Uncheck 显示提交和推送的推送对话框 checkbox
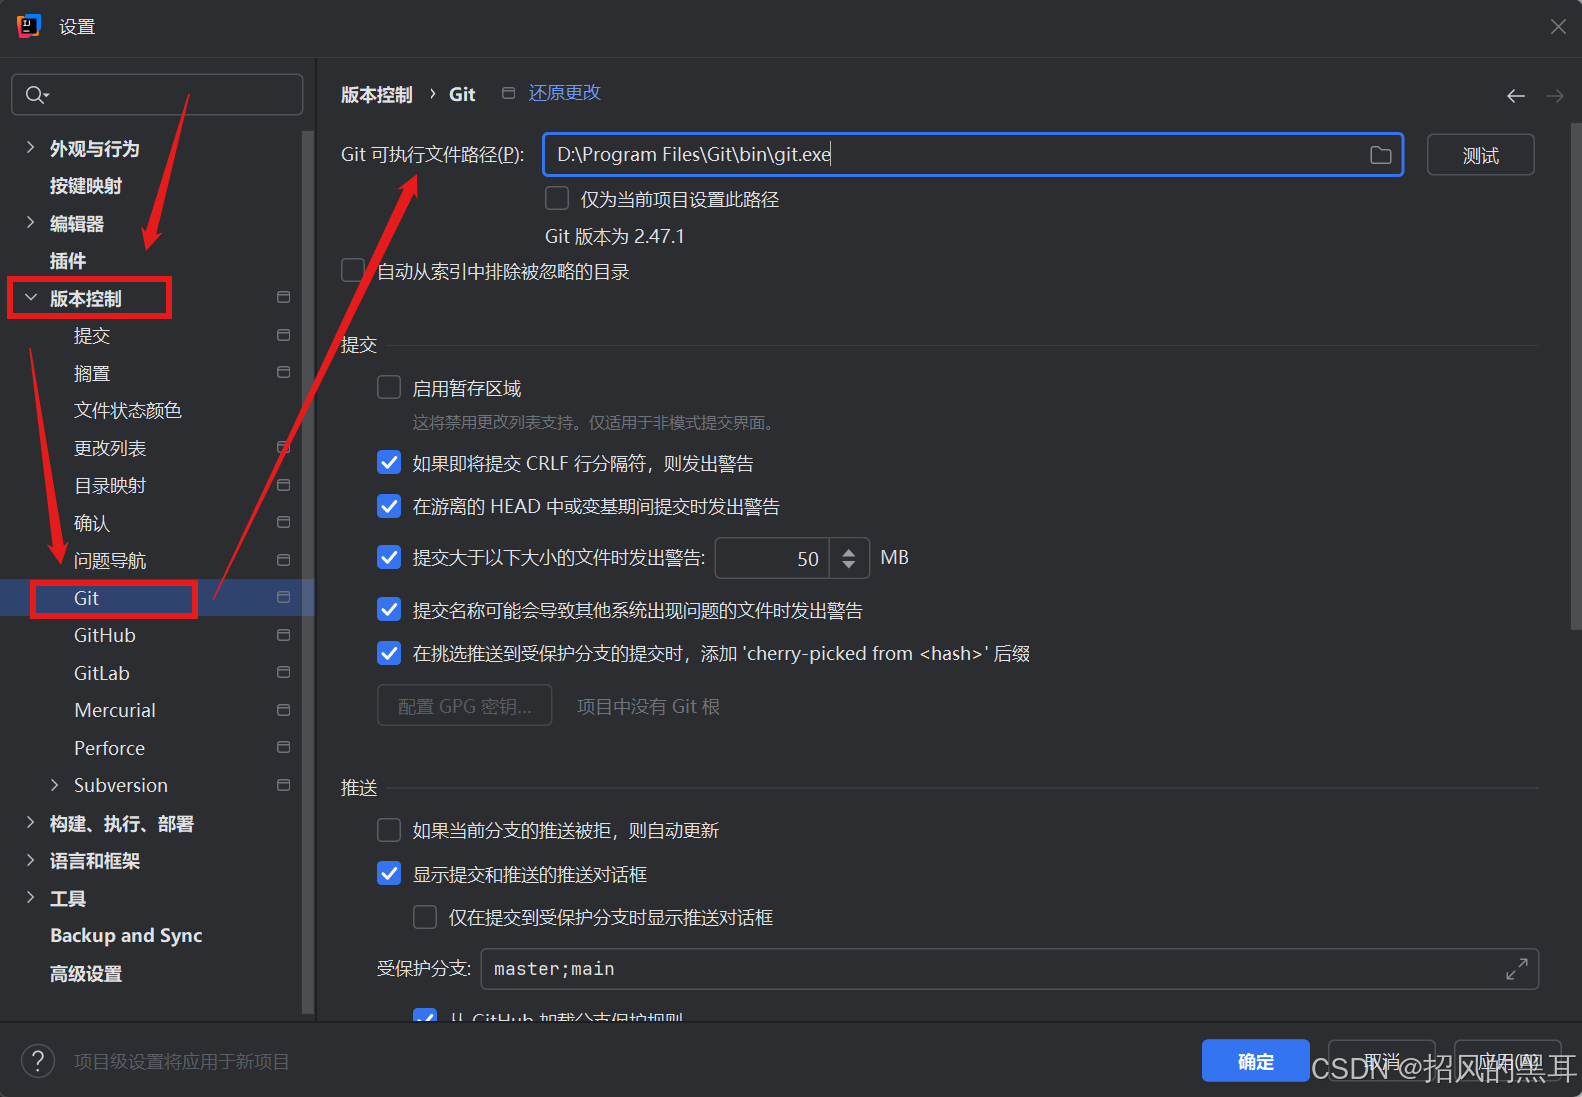The image size is (1582, 1097). pyautogui.click(x=389, y=874)
